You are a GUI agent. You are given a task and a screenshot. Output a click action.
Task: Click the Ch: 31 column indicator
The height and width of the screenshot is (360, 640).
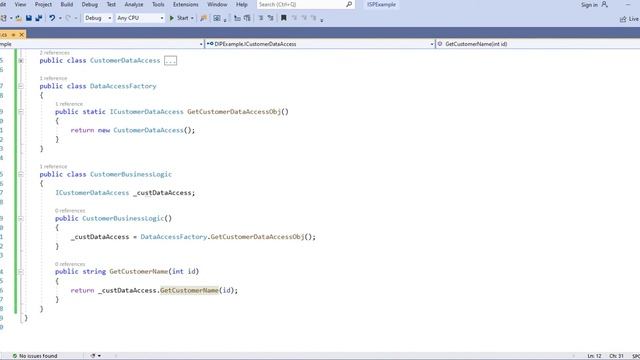coord(617,356)
